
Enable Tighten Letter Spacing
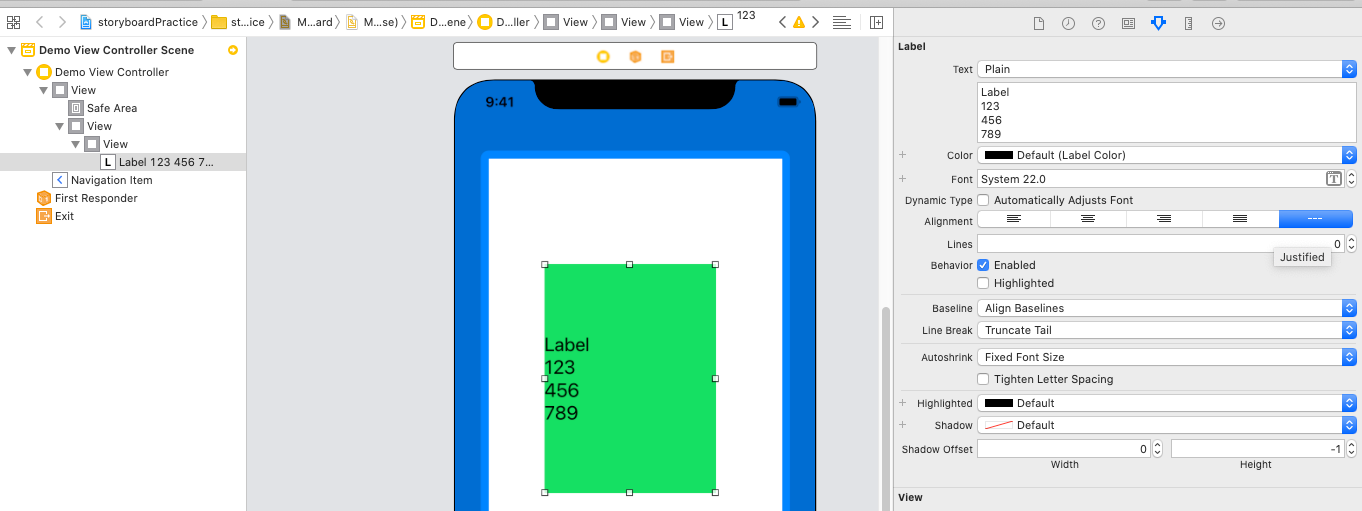click(983, 379)
